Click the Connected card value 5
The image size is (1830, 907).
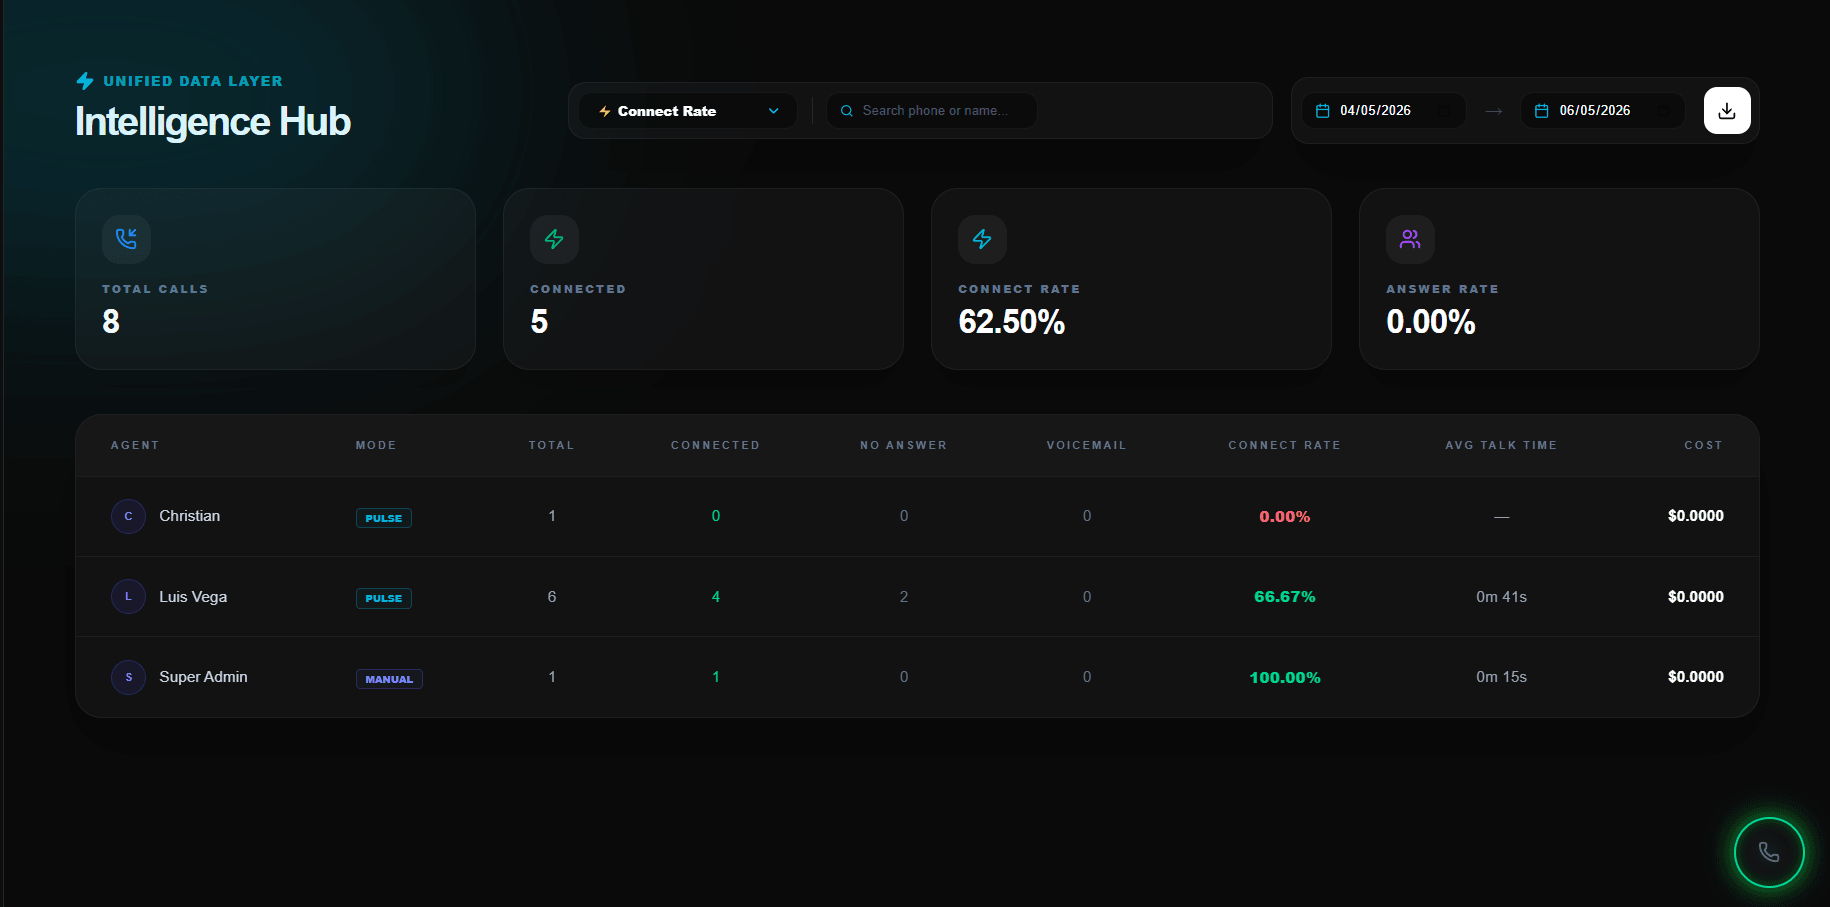coord(539,322)
